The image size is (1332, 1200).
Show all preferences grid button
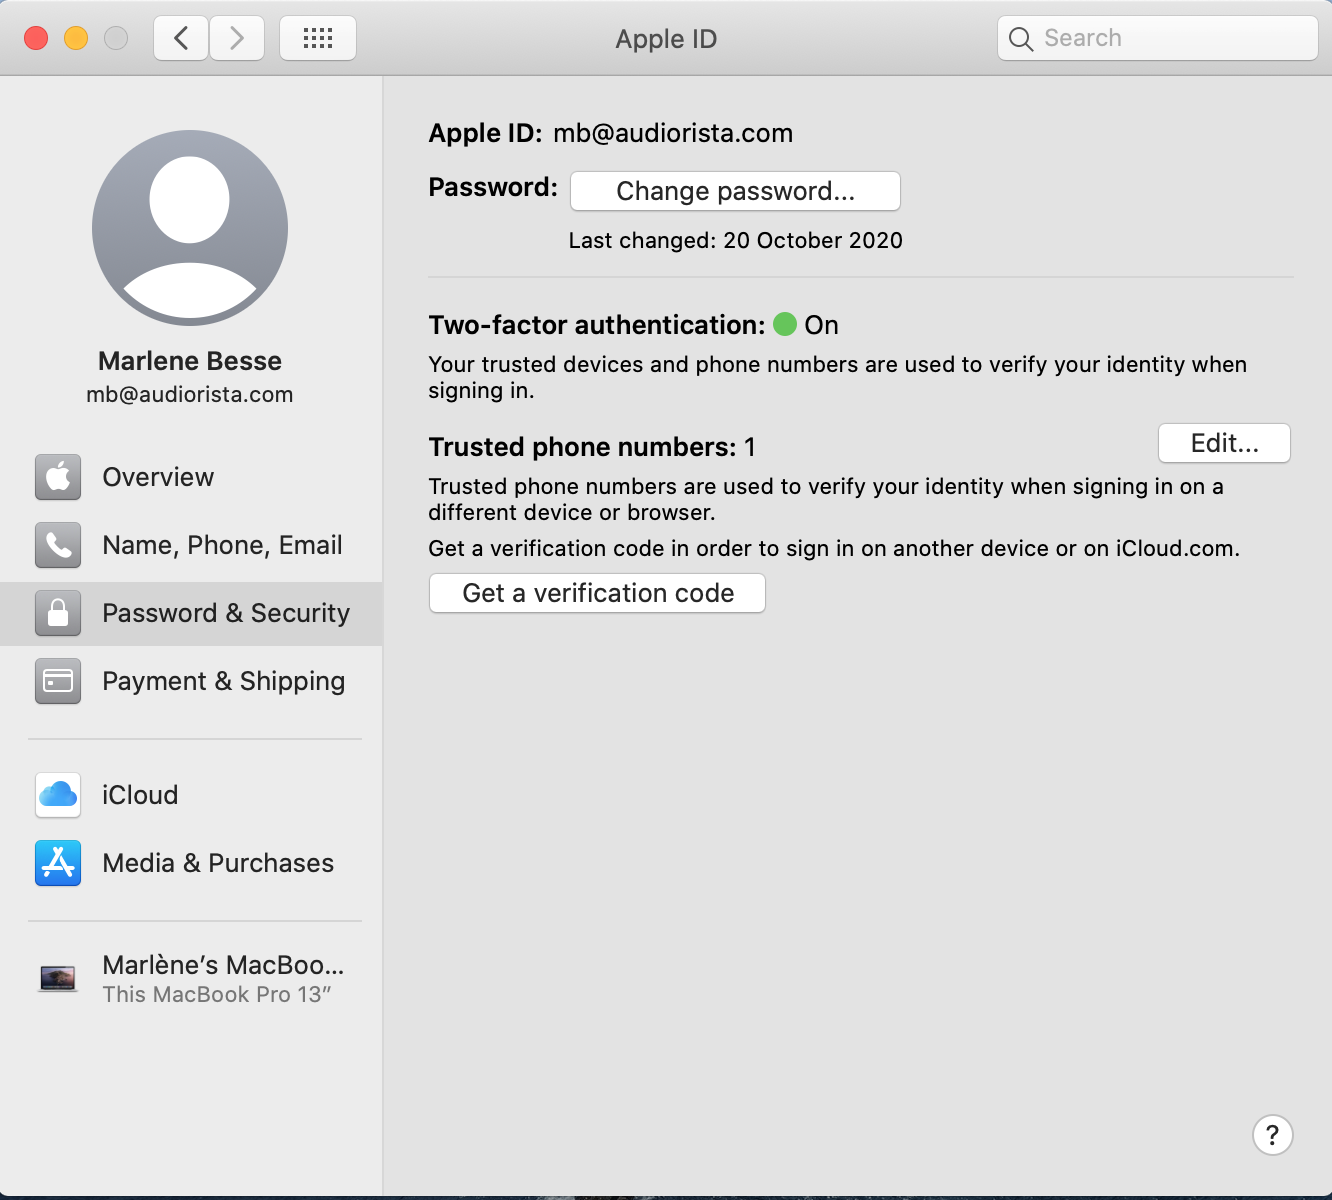318,39
